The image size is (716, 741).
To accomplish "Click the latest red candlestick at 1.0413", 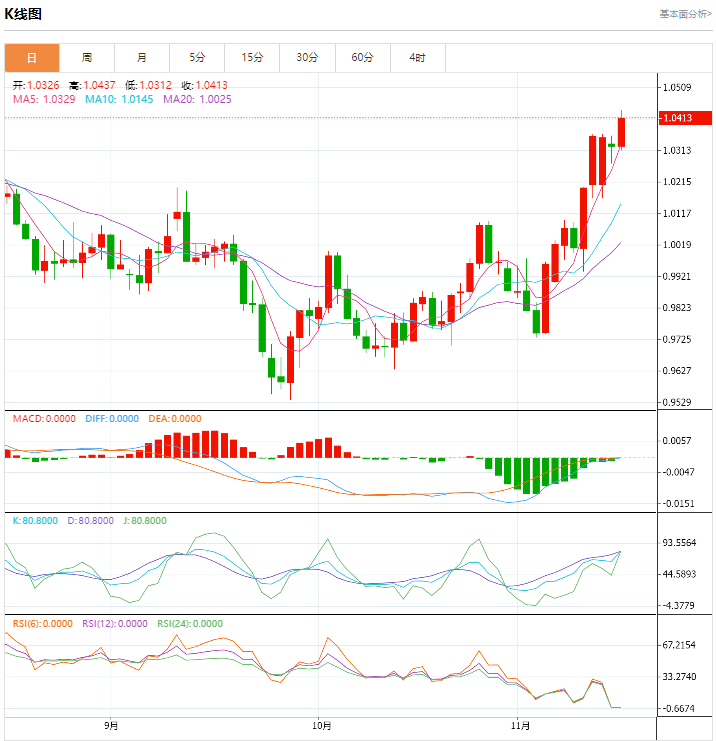I will (x=621, y=132).
